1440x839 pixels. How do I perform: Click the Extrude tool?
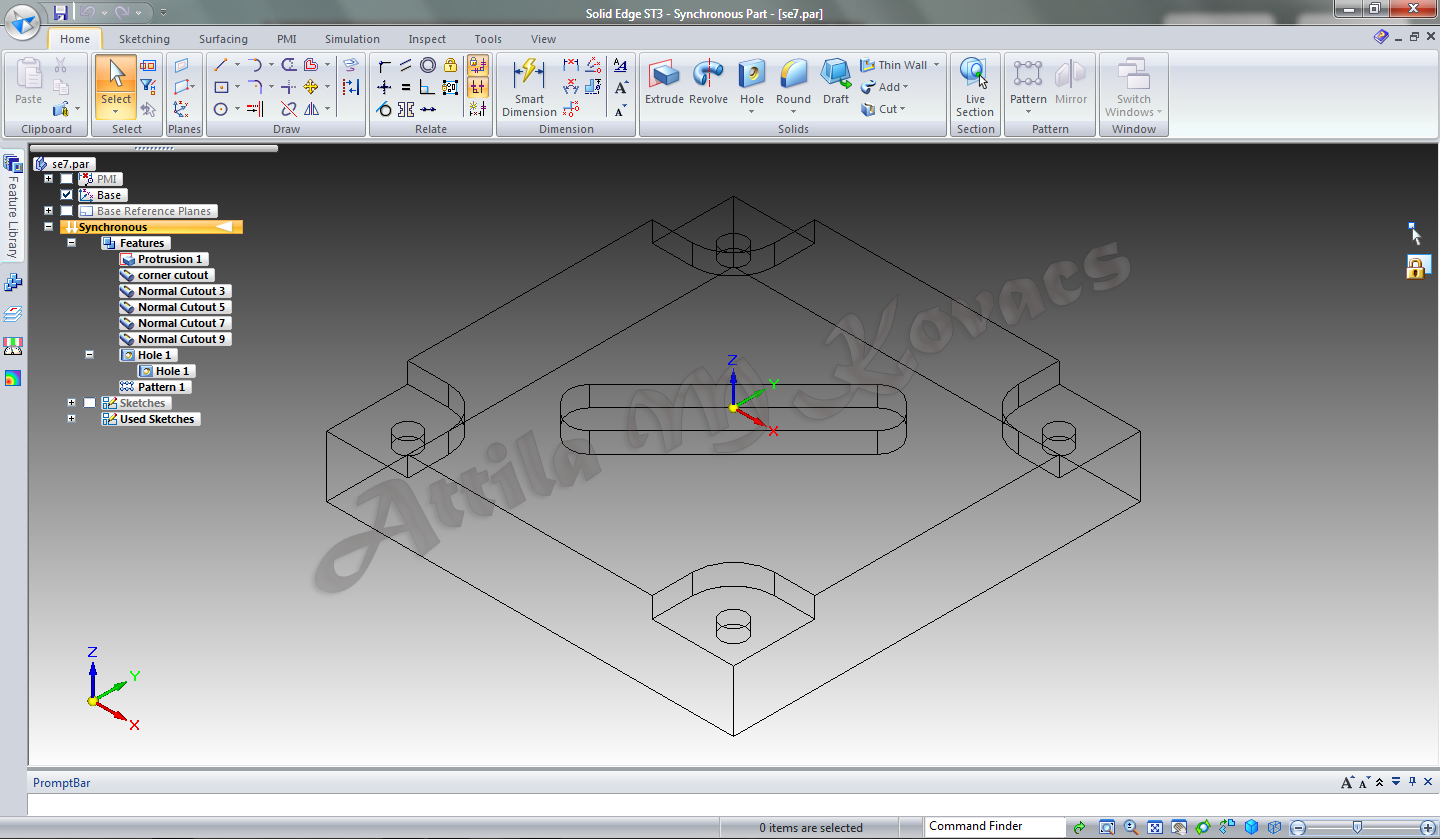click(x=664, y=82)
